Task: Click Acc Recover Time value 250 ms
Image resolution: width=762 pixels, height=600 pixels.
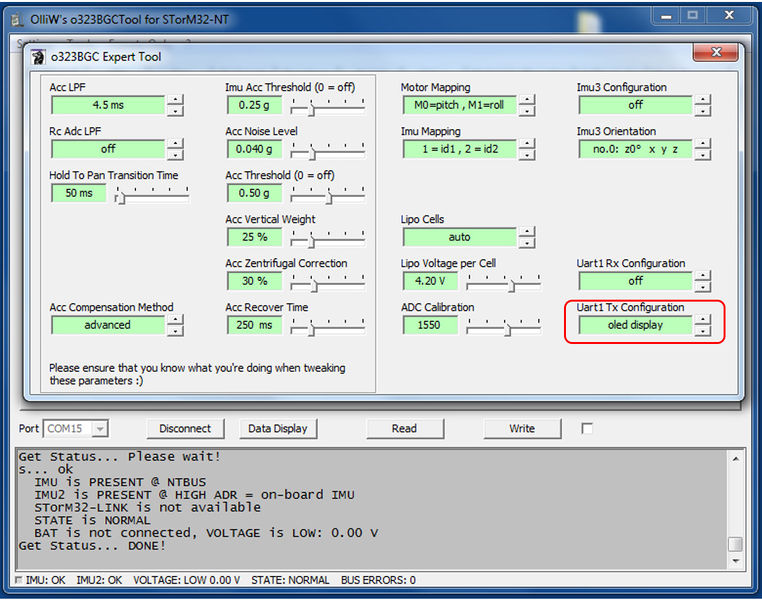Action: (254, 325)
